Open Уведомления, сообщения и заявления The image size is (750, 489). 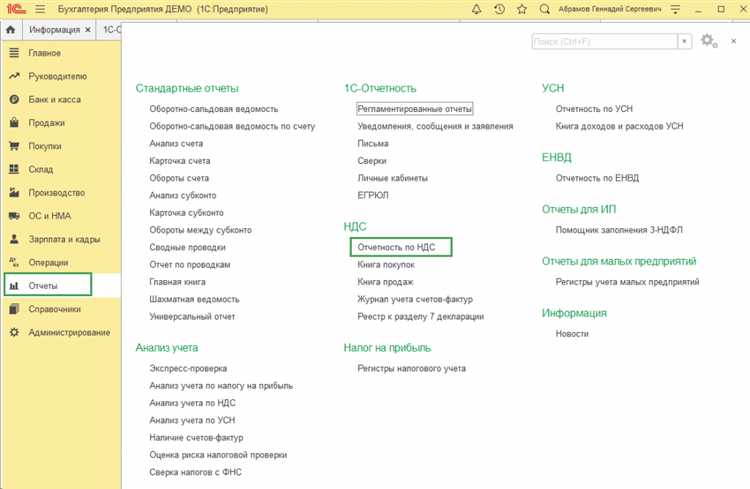435,126
